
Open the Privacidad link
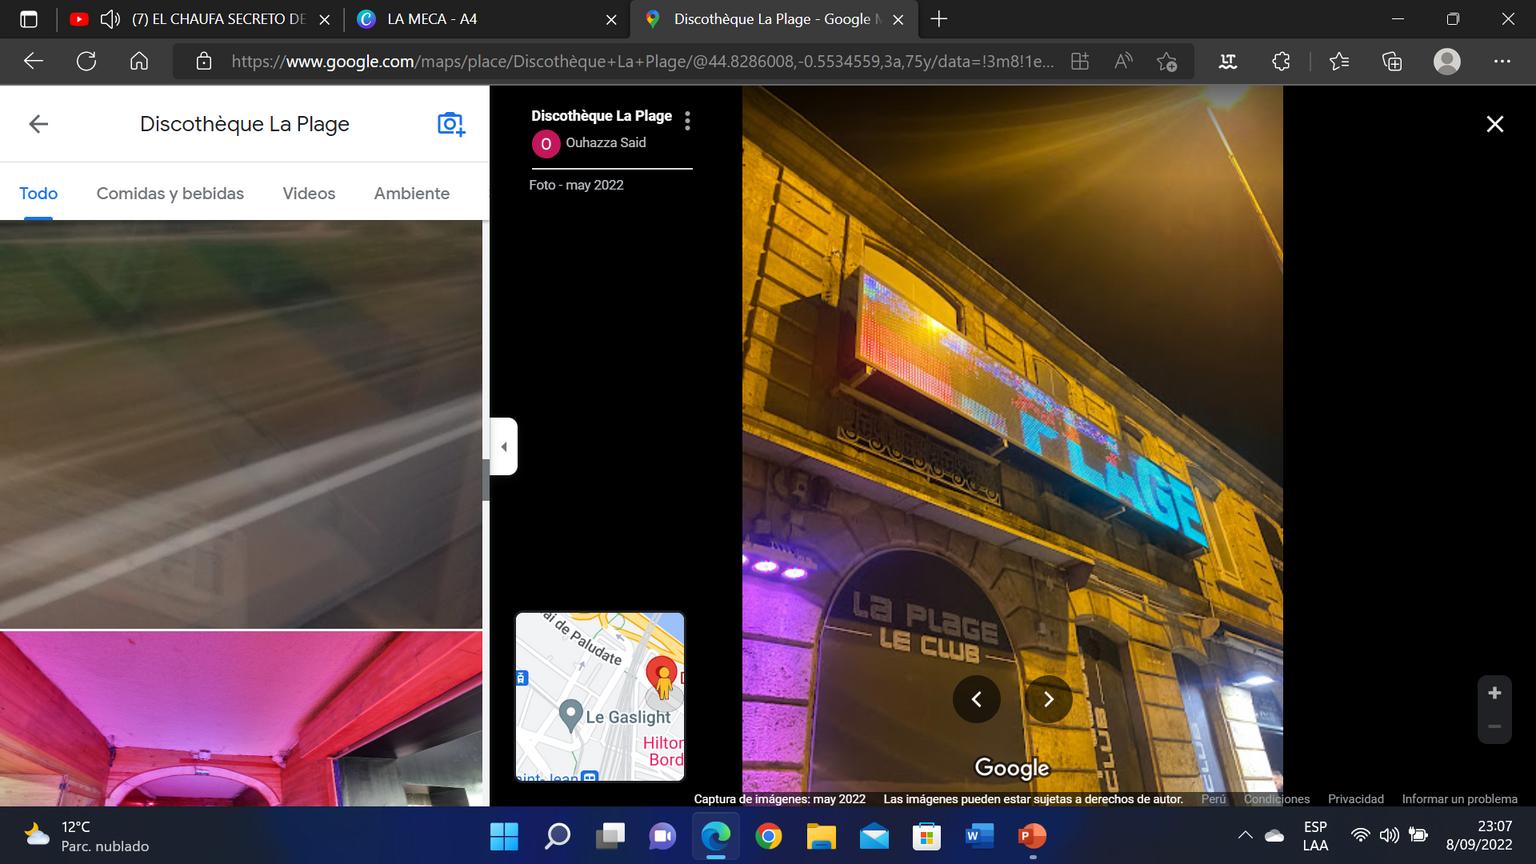click(x=1356, y=799)
